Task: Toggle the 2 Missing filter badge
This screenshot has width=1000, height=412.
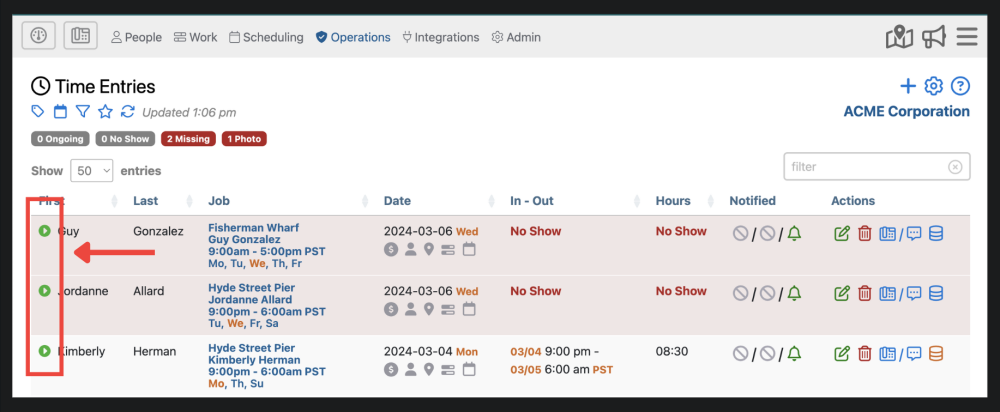Action: pos(188,139)
